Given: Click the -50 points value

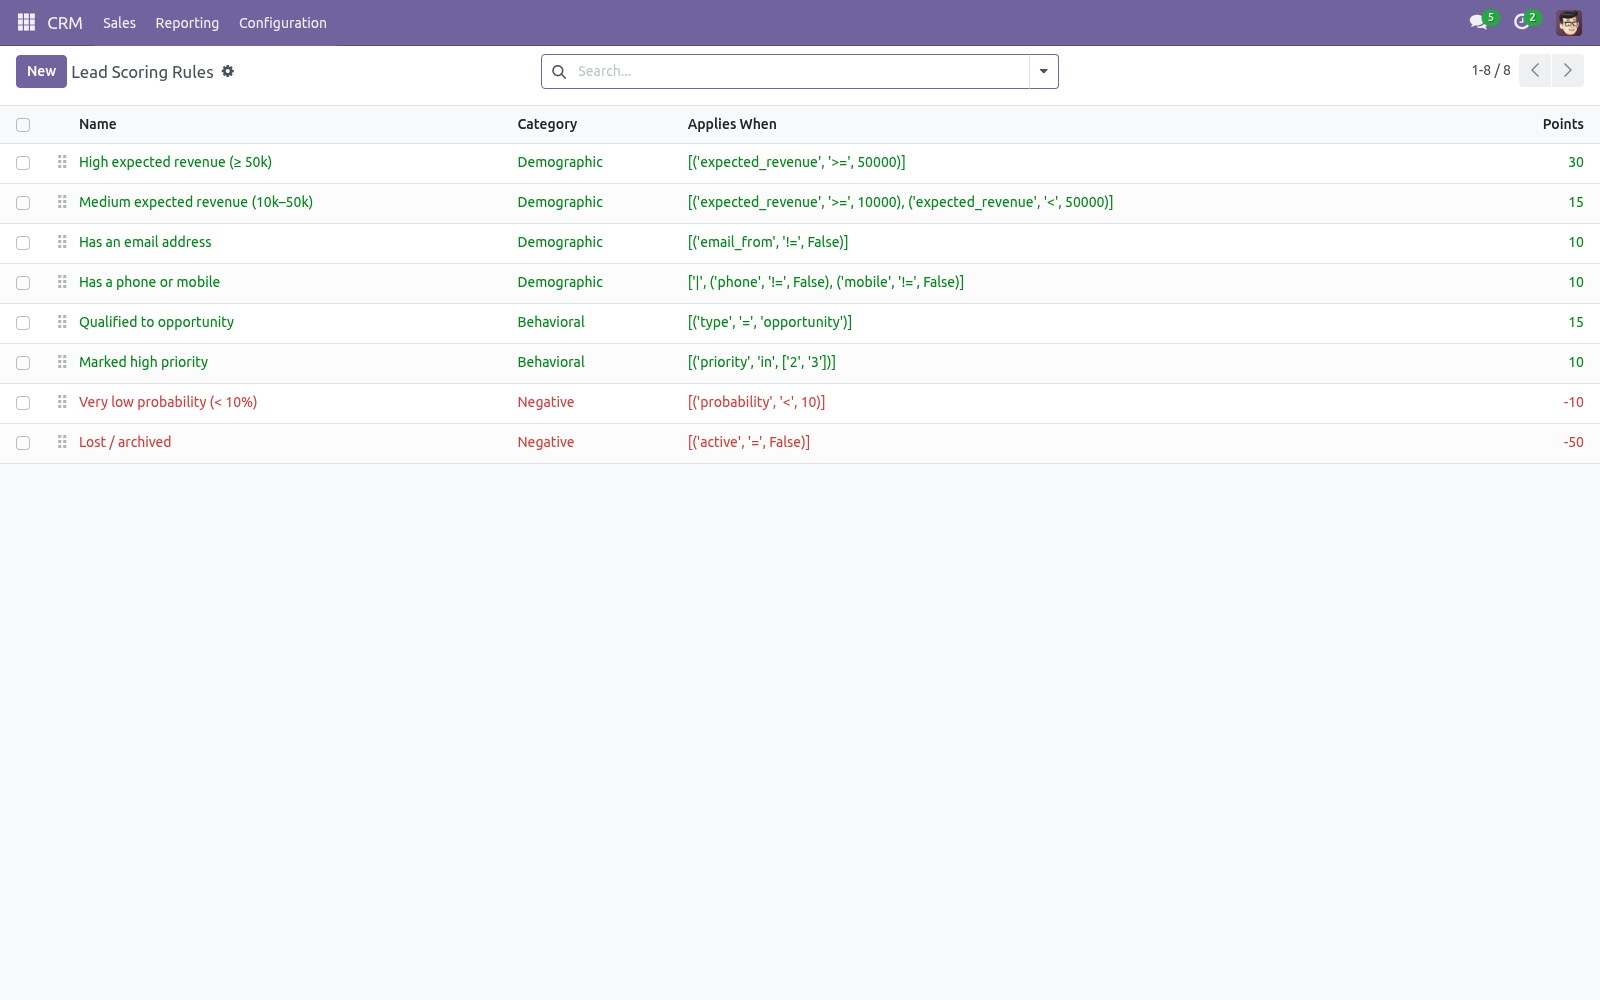Looking at the screenshot, I should coord(1573,442).
